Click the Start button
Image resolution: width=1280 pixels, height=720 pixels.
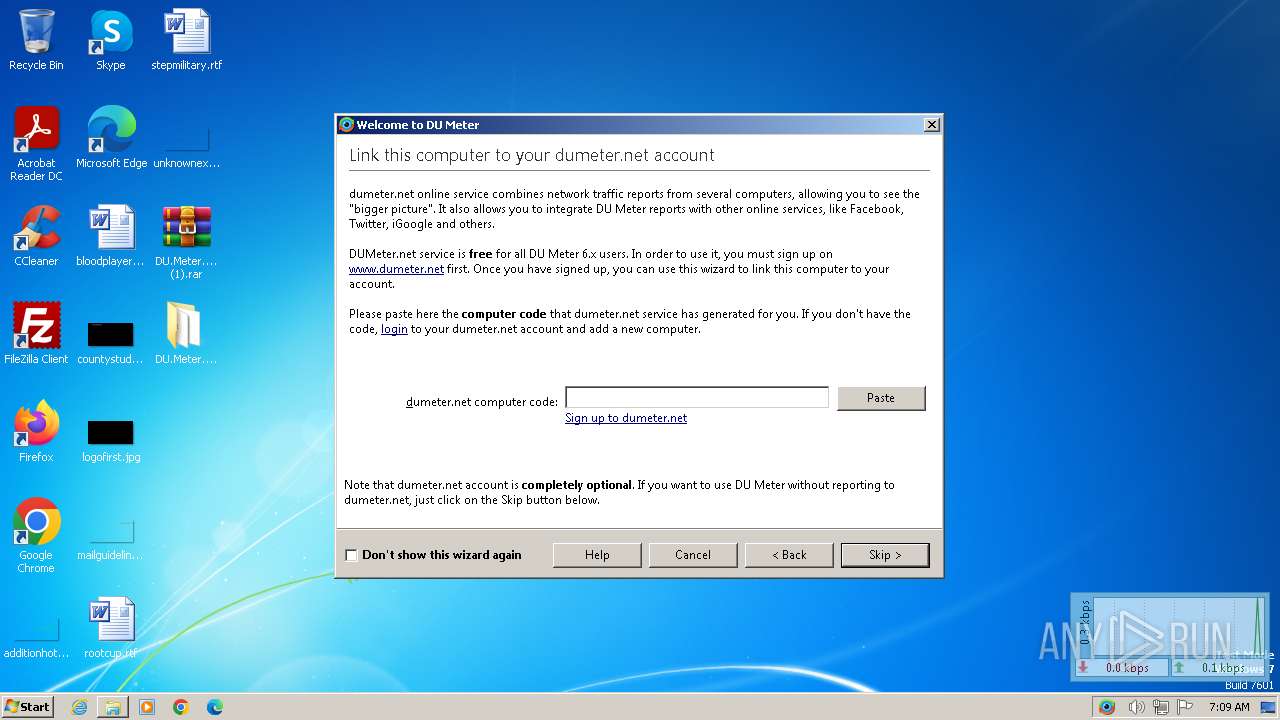[28, 707]
